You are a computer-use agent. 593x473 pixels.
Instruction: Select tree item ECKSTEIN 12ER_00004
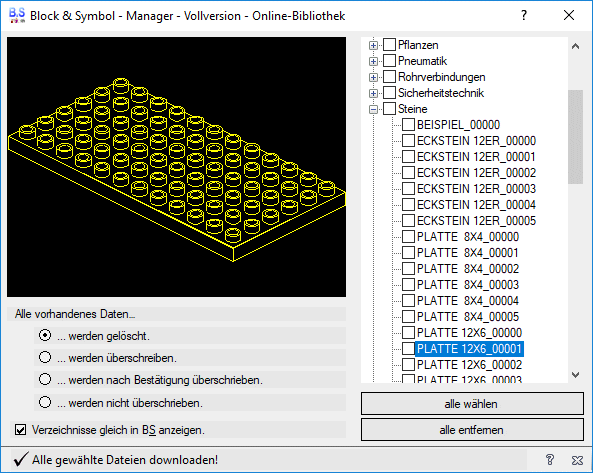tap(476, 205)
